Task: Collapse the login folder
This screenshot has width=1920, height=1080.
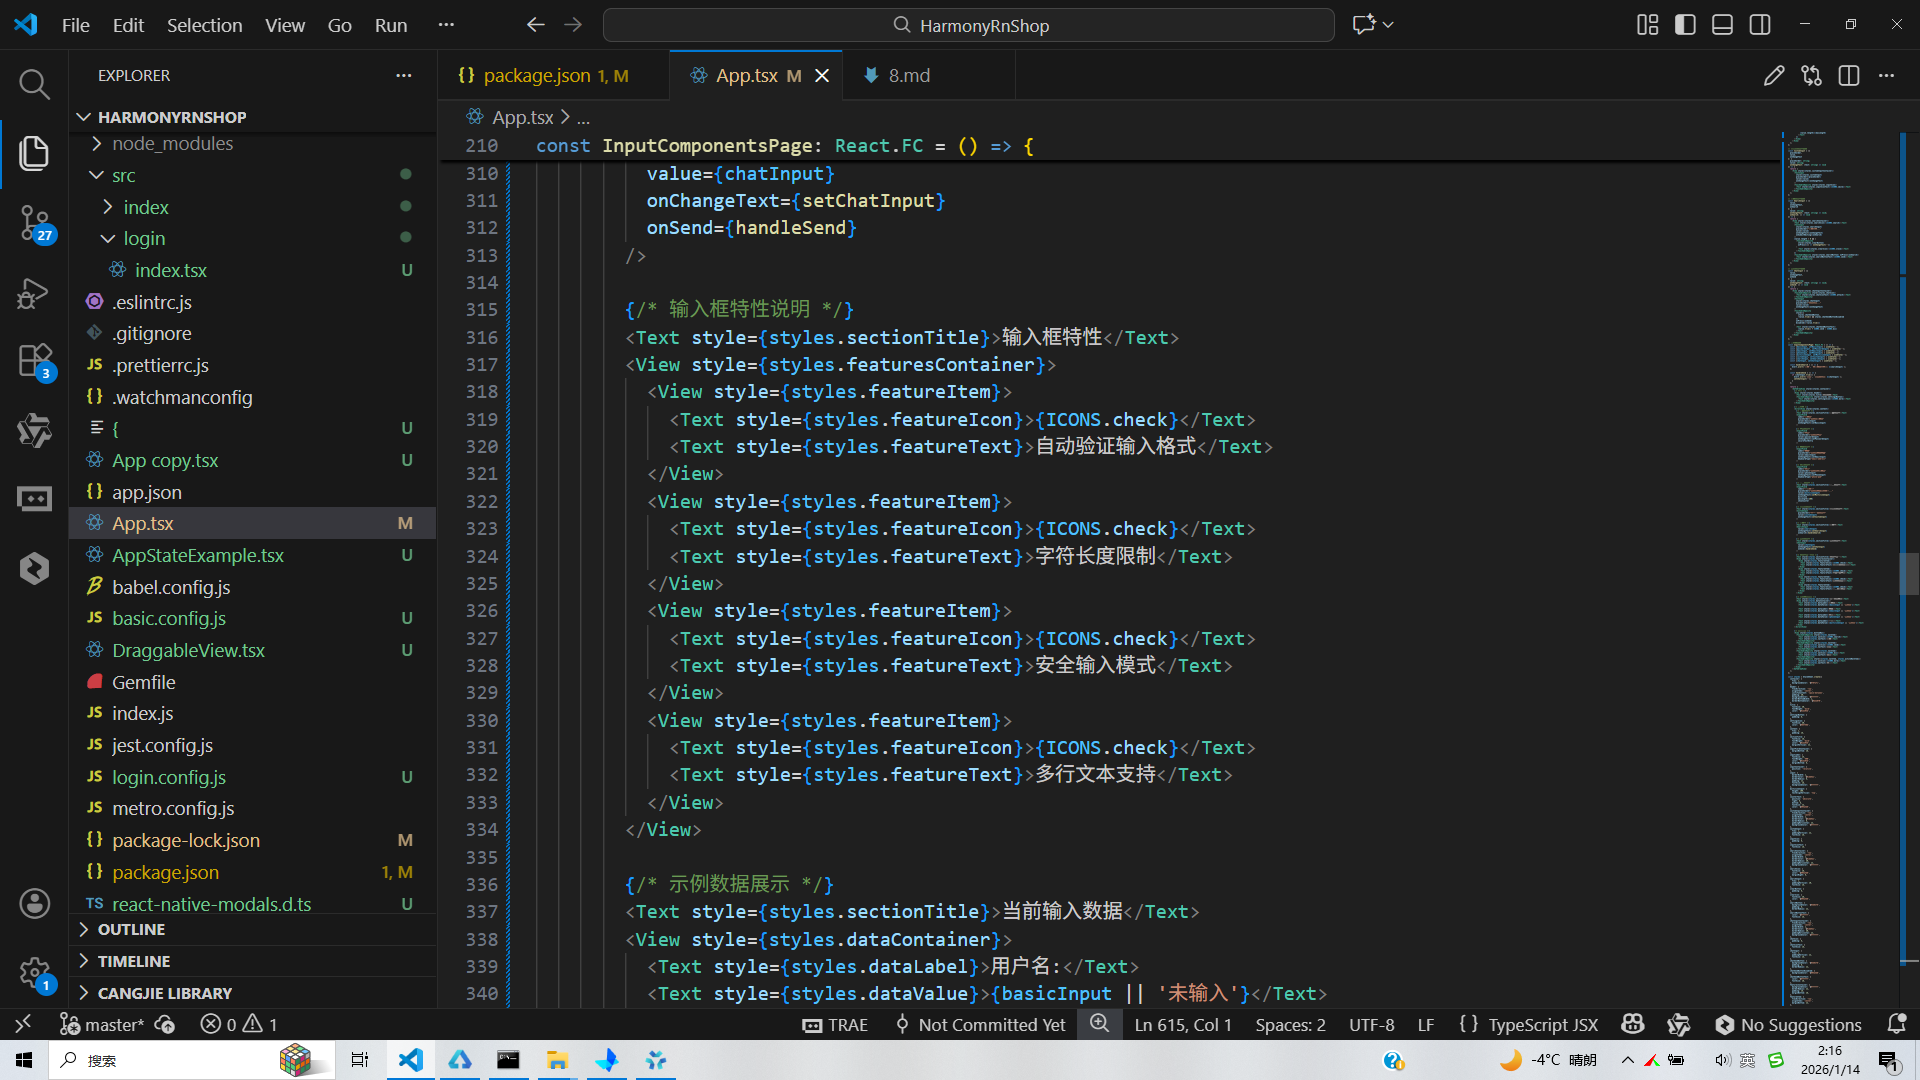Action: 144,239
